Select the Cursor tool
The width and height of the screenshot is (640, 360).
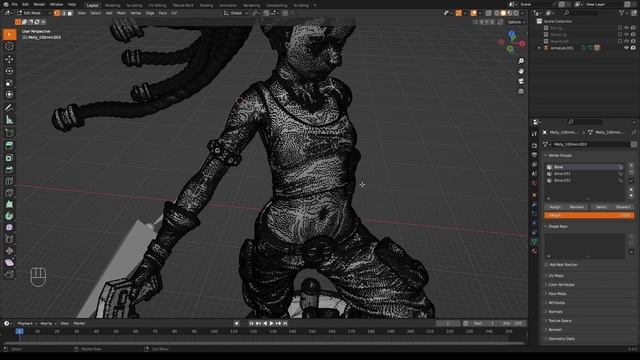tap(9, 47)
